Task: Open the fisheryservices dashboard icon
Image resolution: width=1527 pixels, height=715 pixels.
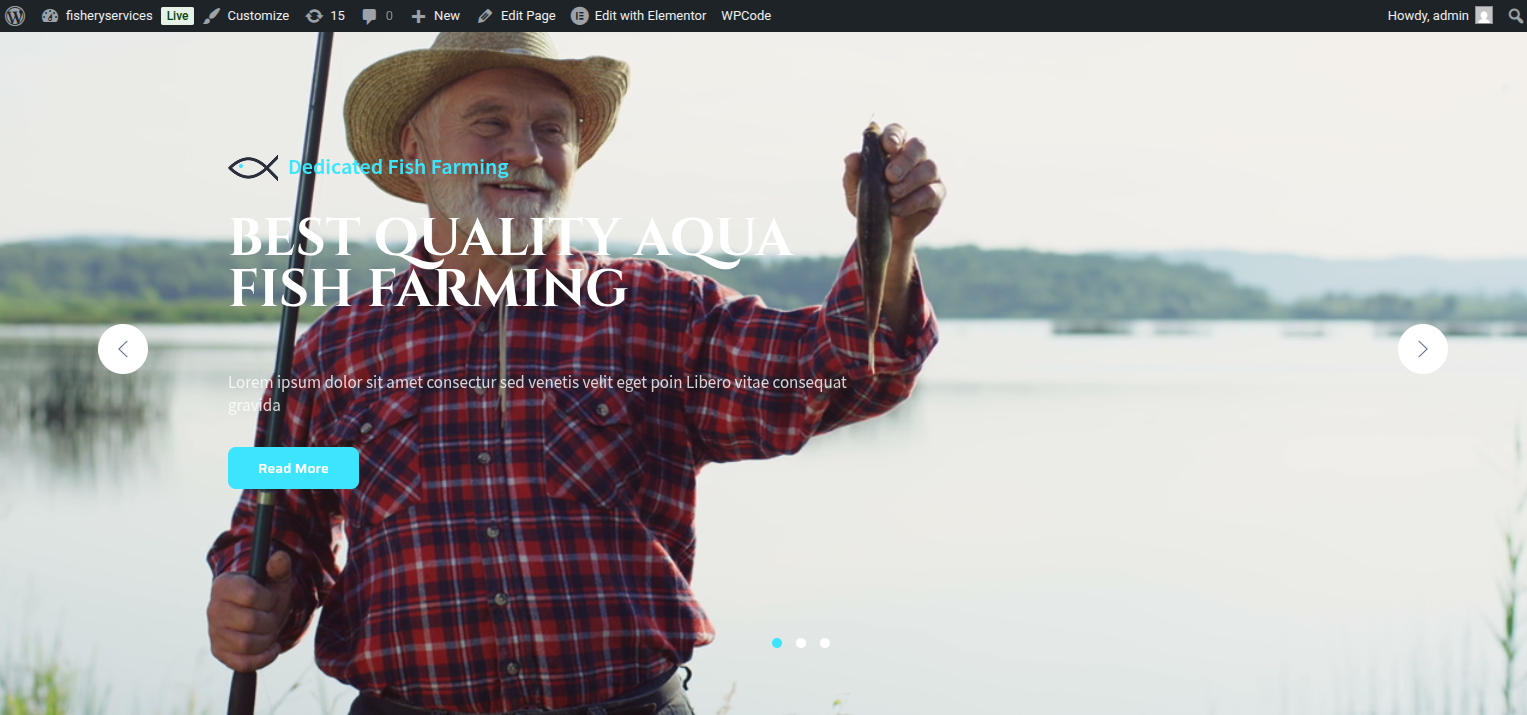Action: (x=50, y=16)
